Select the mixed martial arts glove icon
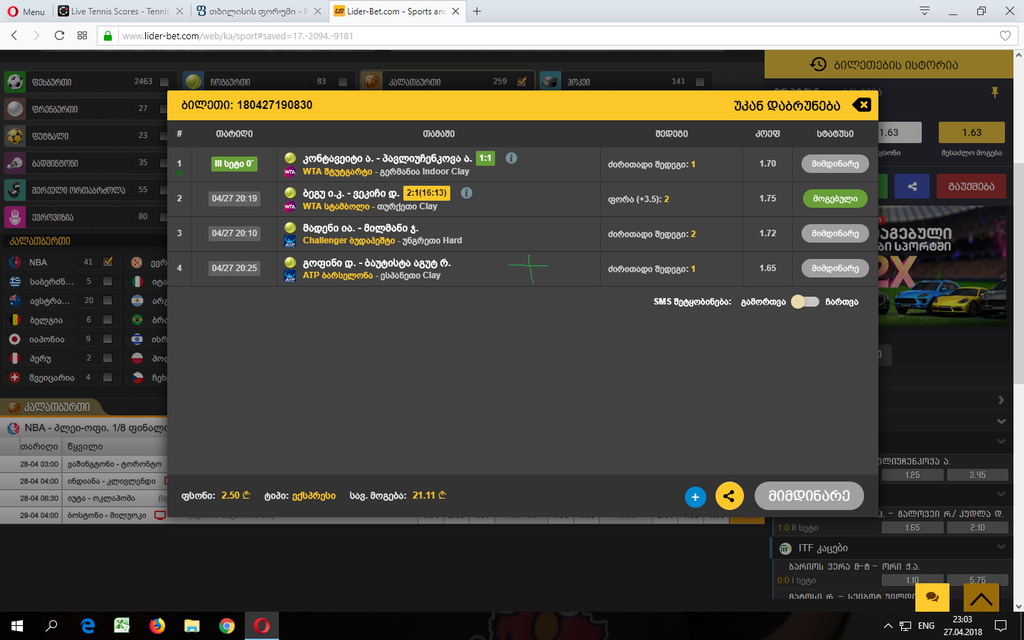Image resolution: width=1024 pixels, height=640 pixels. click(x=15, y=190)
